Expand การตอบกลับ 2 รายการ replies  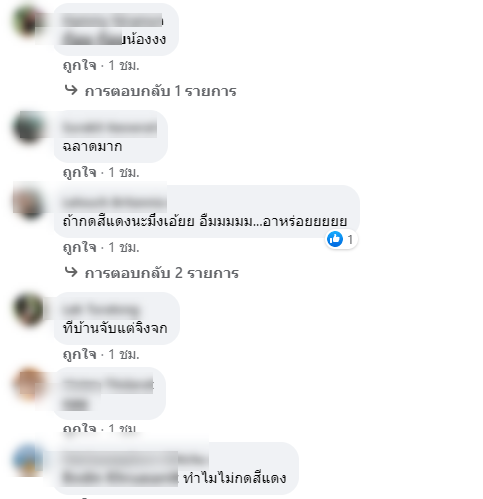pos(162,273)
